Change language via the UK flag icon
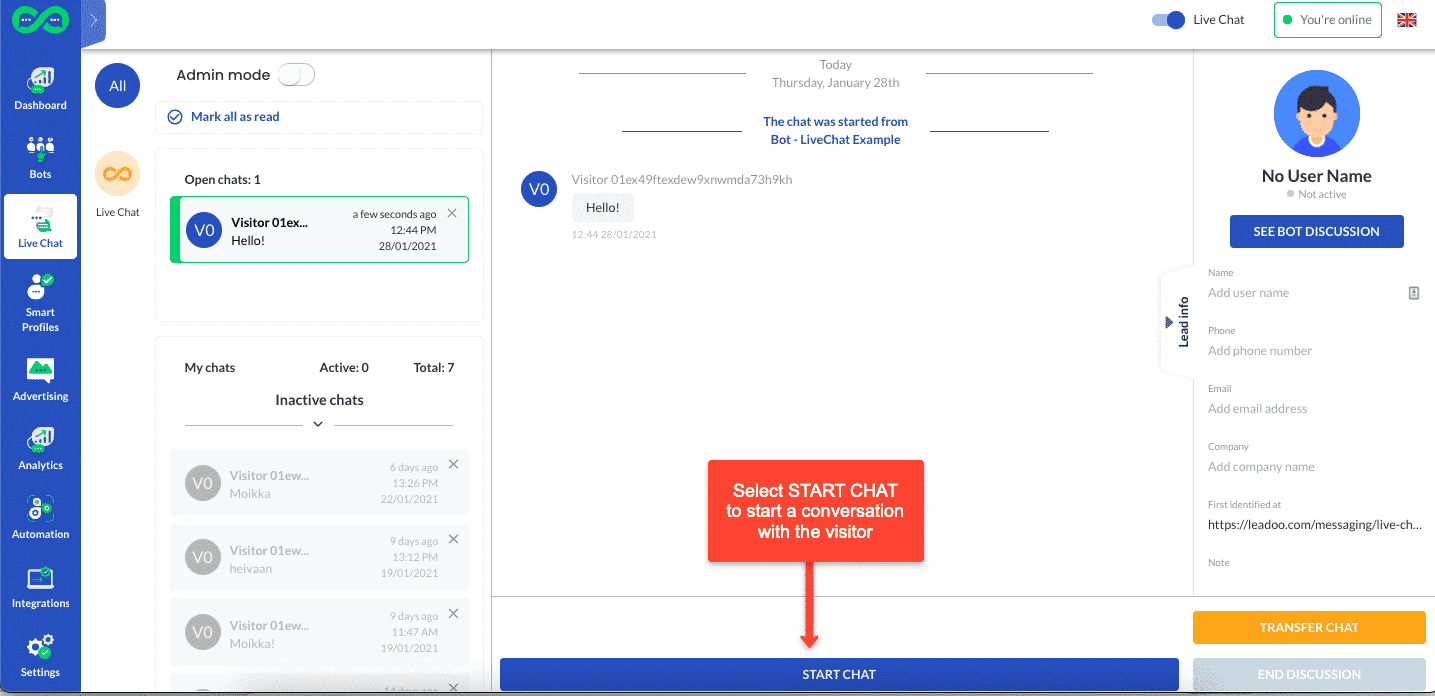The image size is (1435, 696). pyautogui.click(x=1406, y=19)
